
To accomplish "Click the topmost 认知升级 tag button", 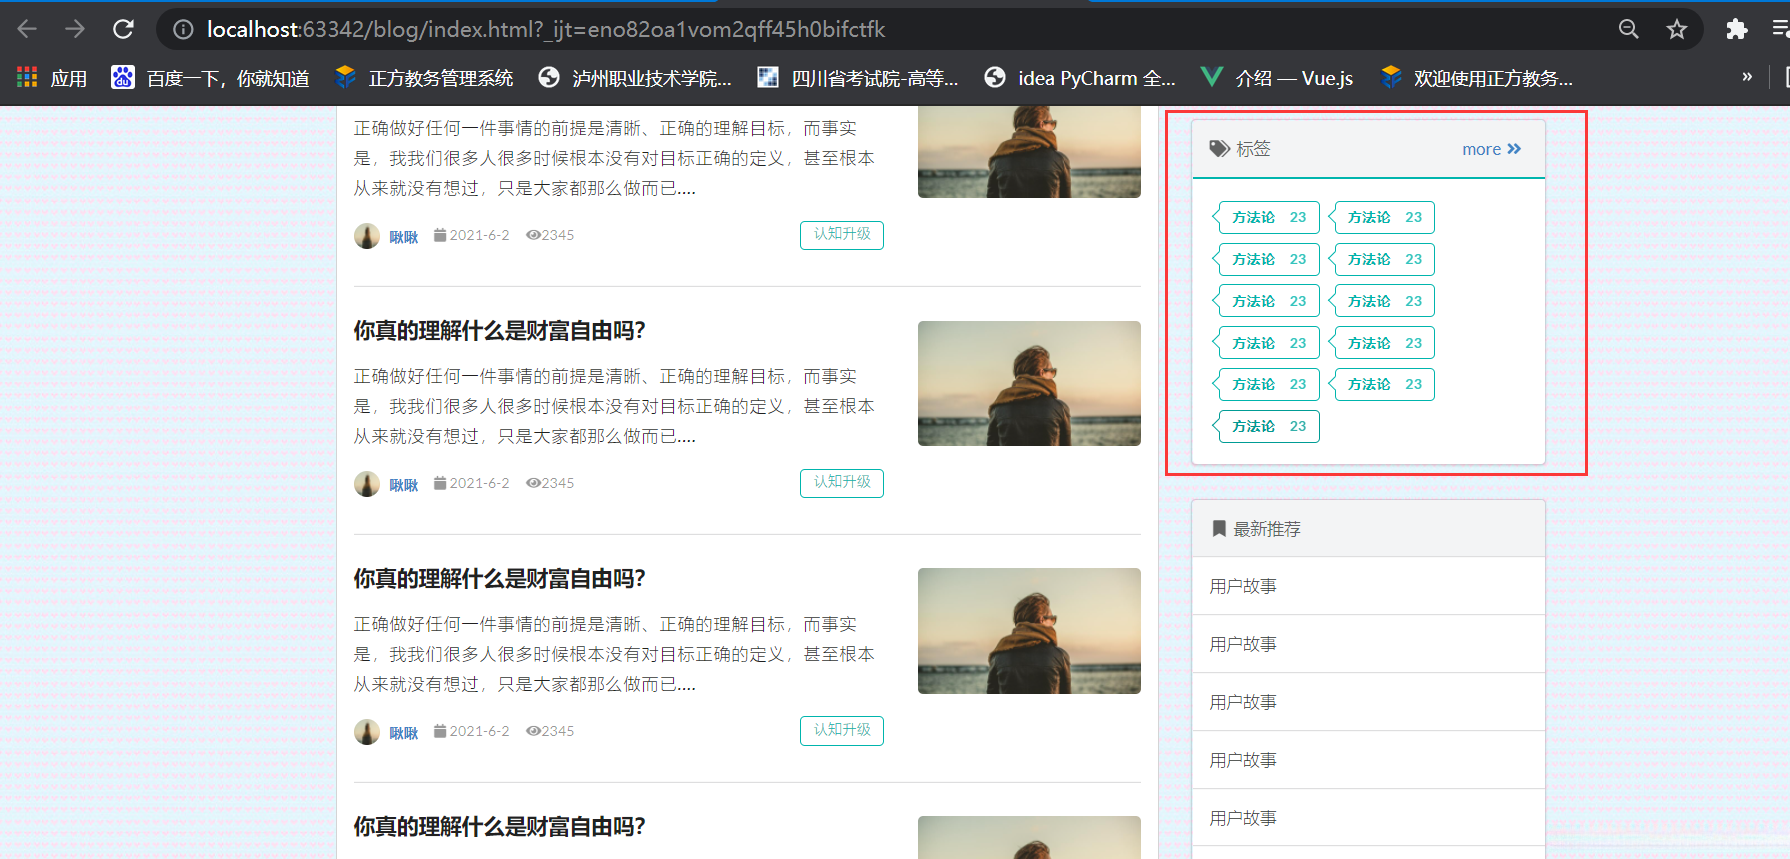I will 842,235.
